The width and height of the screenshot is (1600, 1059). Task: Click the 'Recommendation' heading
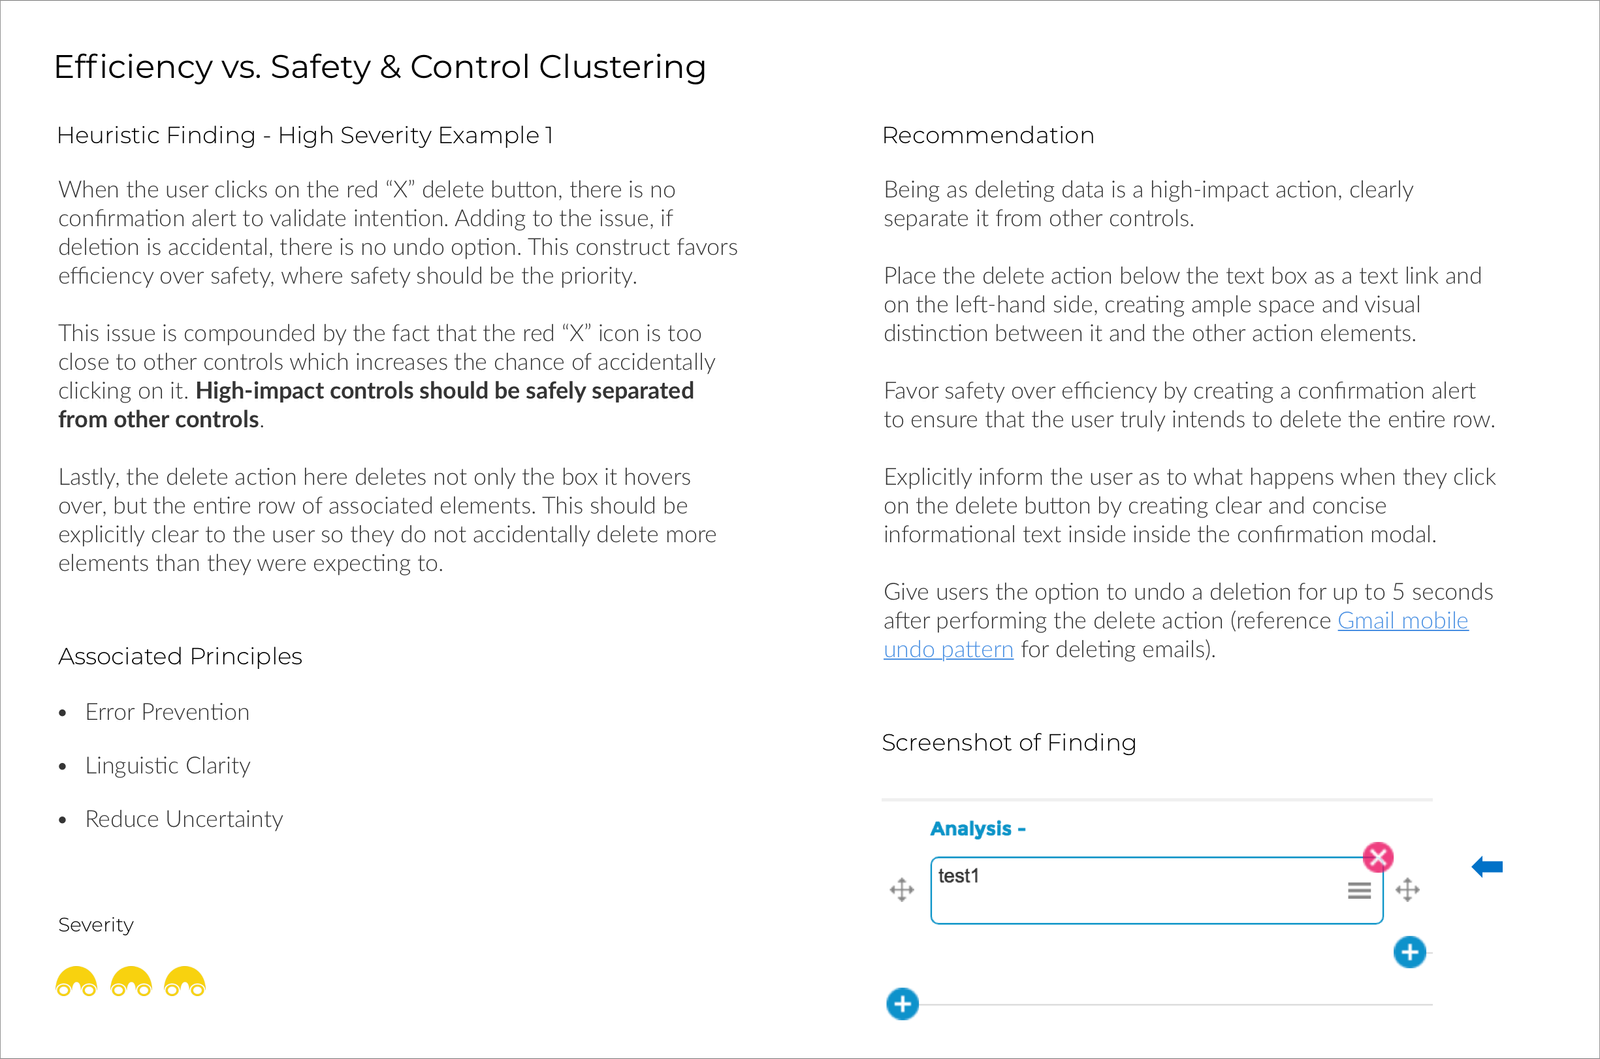coord(988,135)
